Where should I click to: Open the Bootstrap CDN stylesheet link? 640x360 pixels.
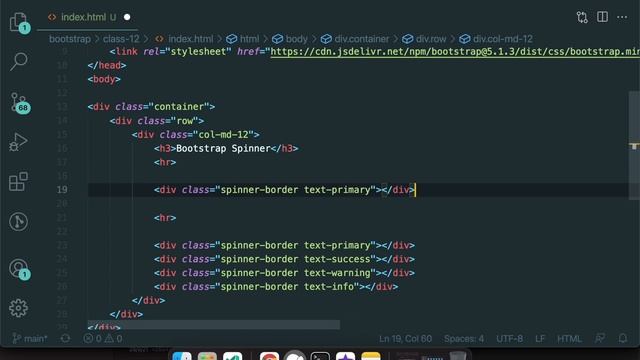click(x=455, y=52)
